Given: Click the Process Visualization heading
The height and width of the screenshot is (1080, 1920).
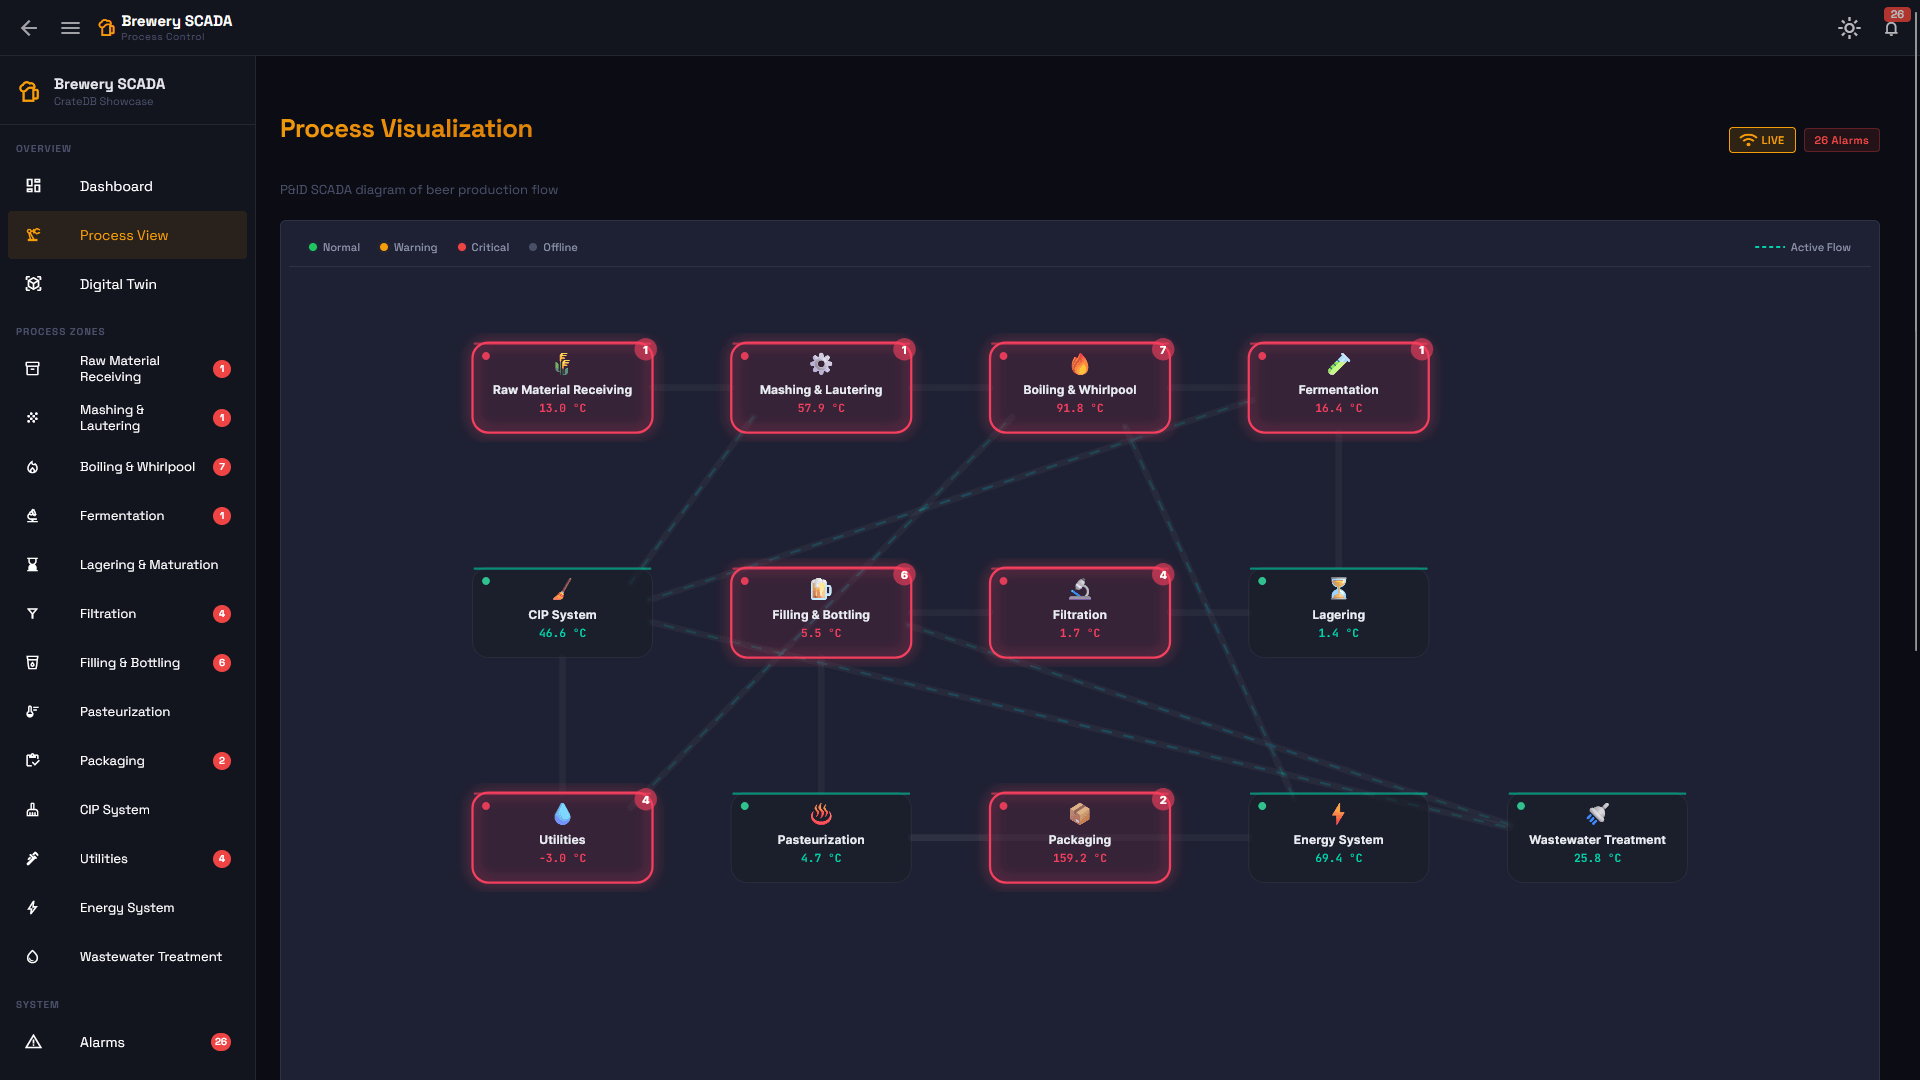Looking at the screenshot, I should pyautogui.click(x=406, y=129).
